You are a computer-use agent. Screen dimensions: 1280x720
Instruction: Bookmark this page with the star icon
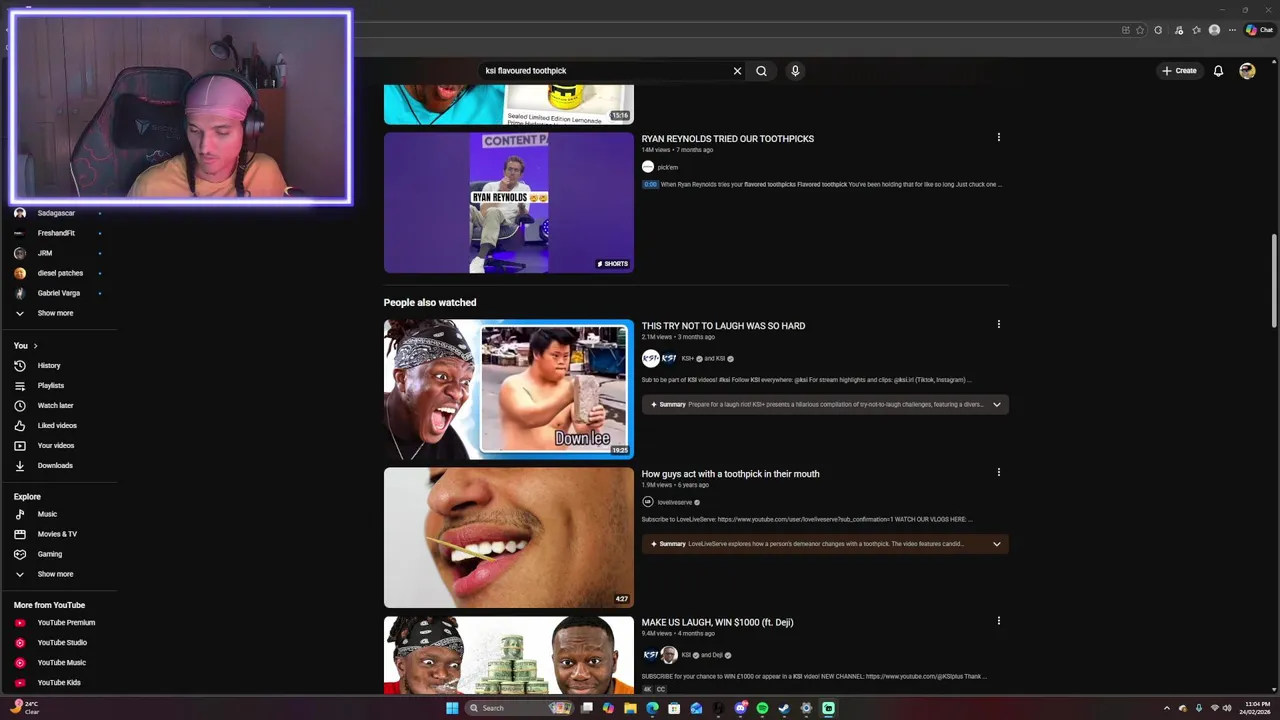pyautogui.click(x=1140, y=30)
